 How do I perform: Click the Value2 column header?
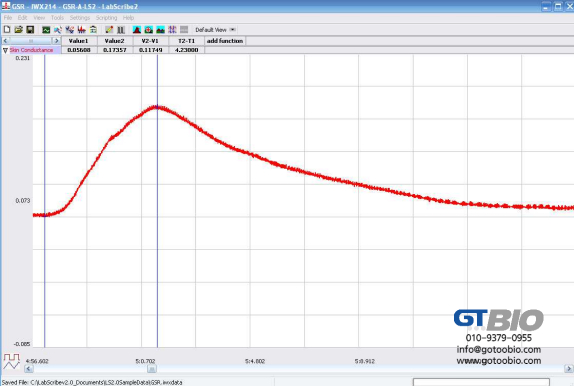pyautogui.click(x=114, y=41)
